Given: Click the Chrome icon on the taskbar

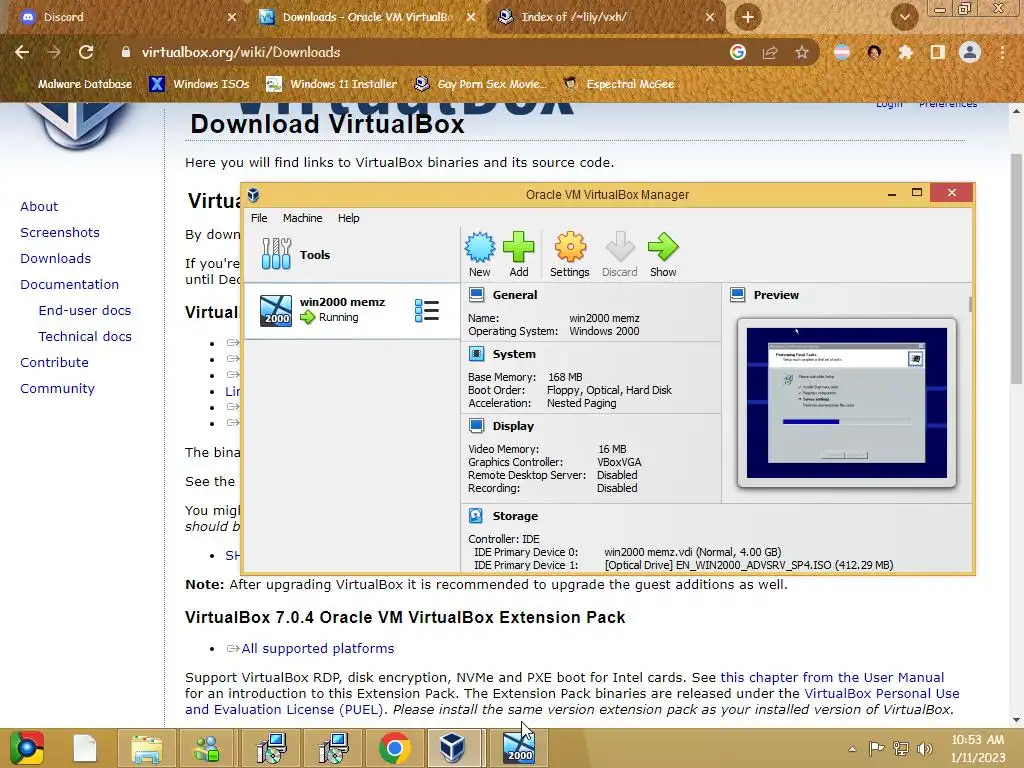Looking at the screenshot, I should (x=394, y=748).
